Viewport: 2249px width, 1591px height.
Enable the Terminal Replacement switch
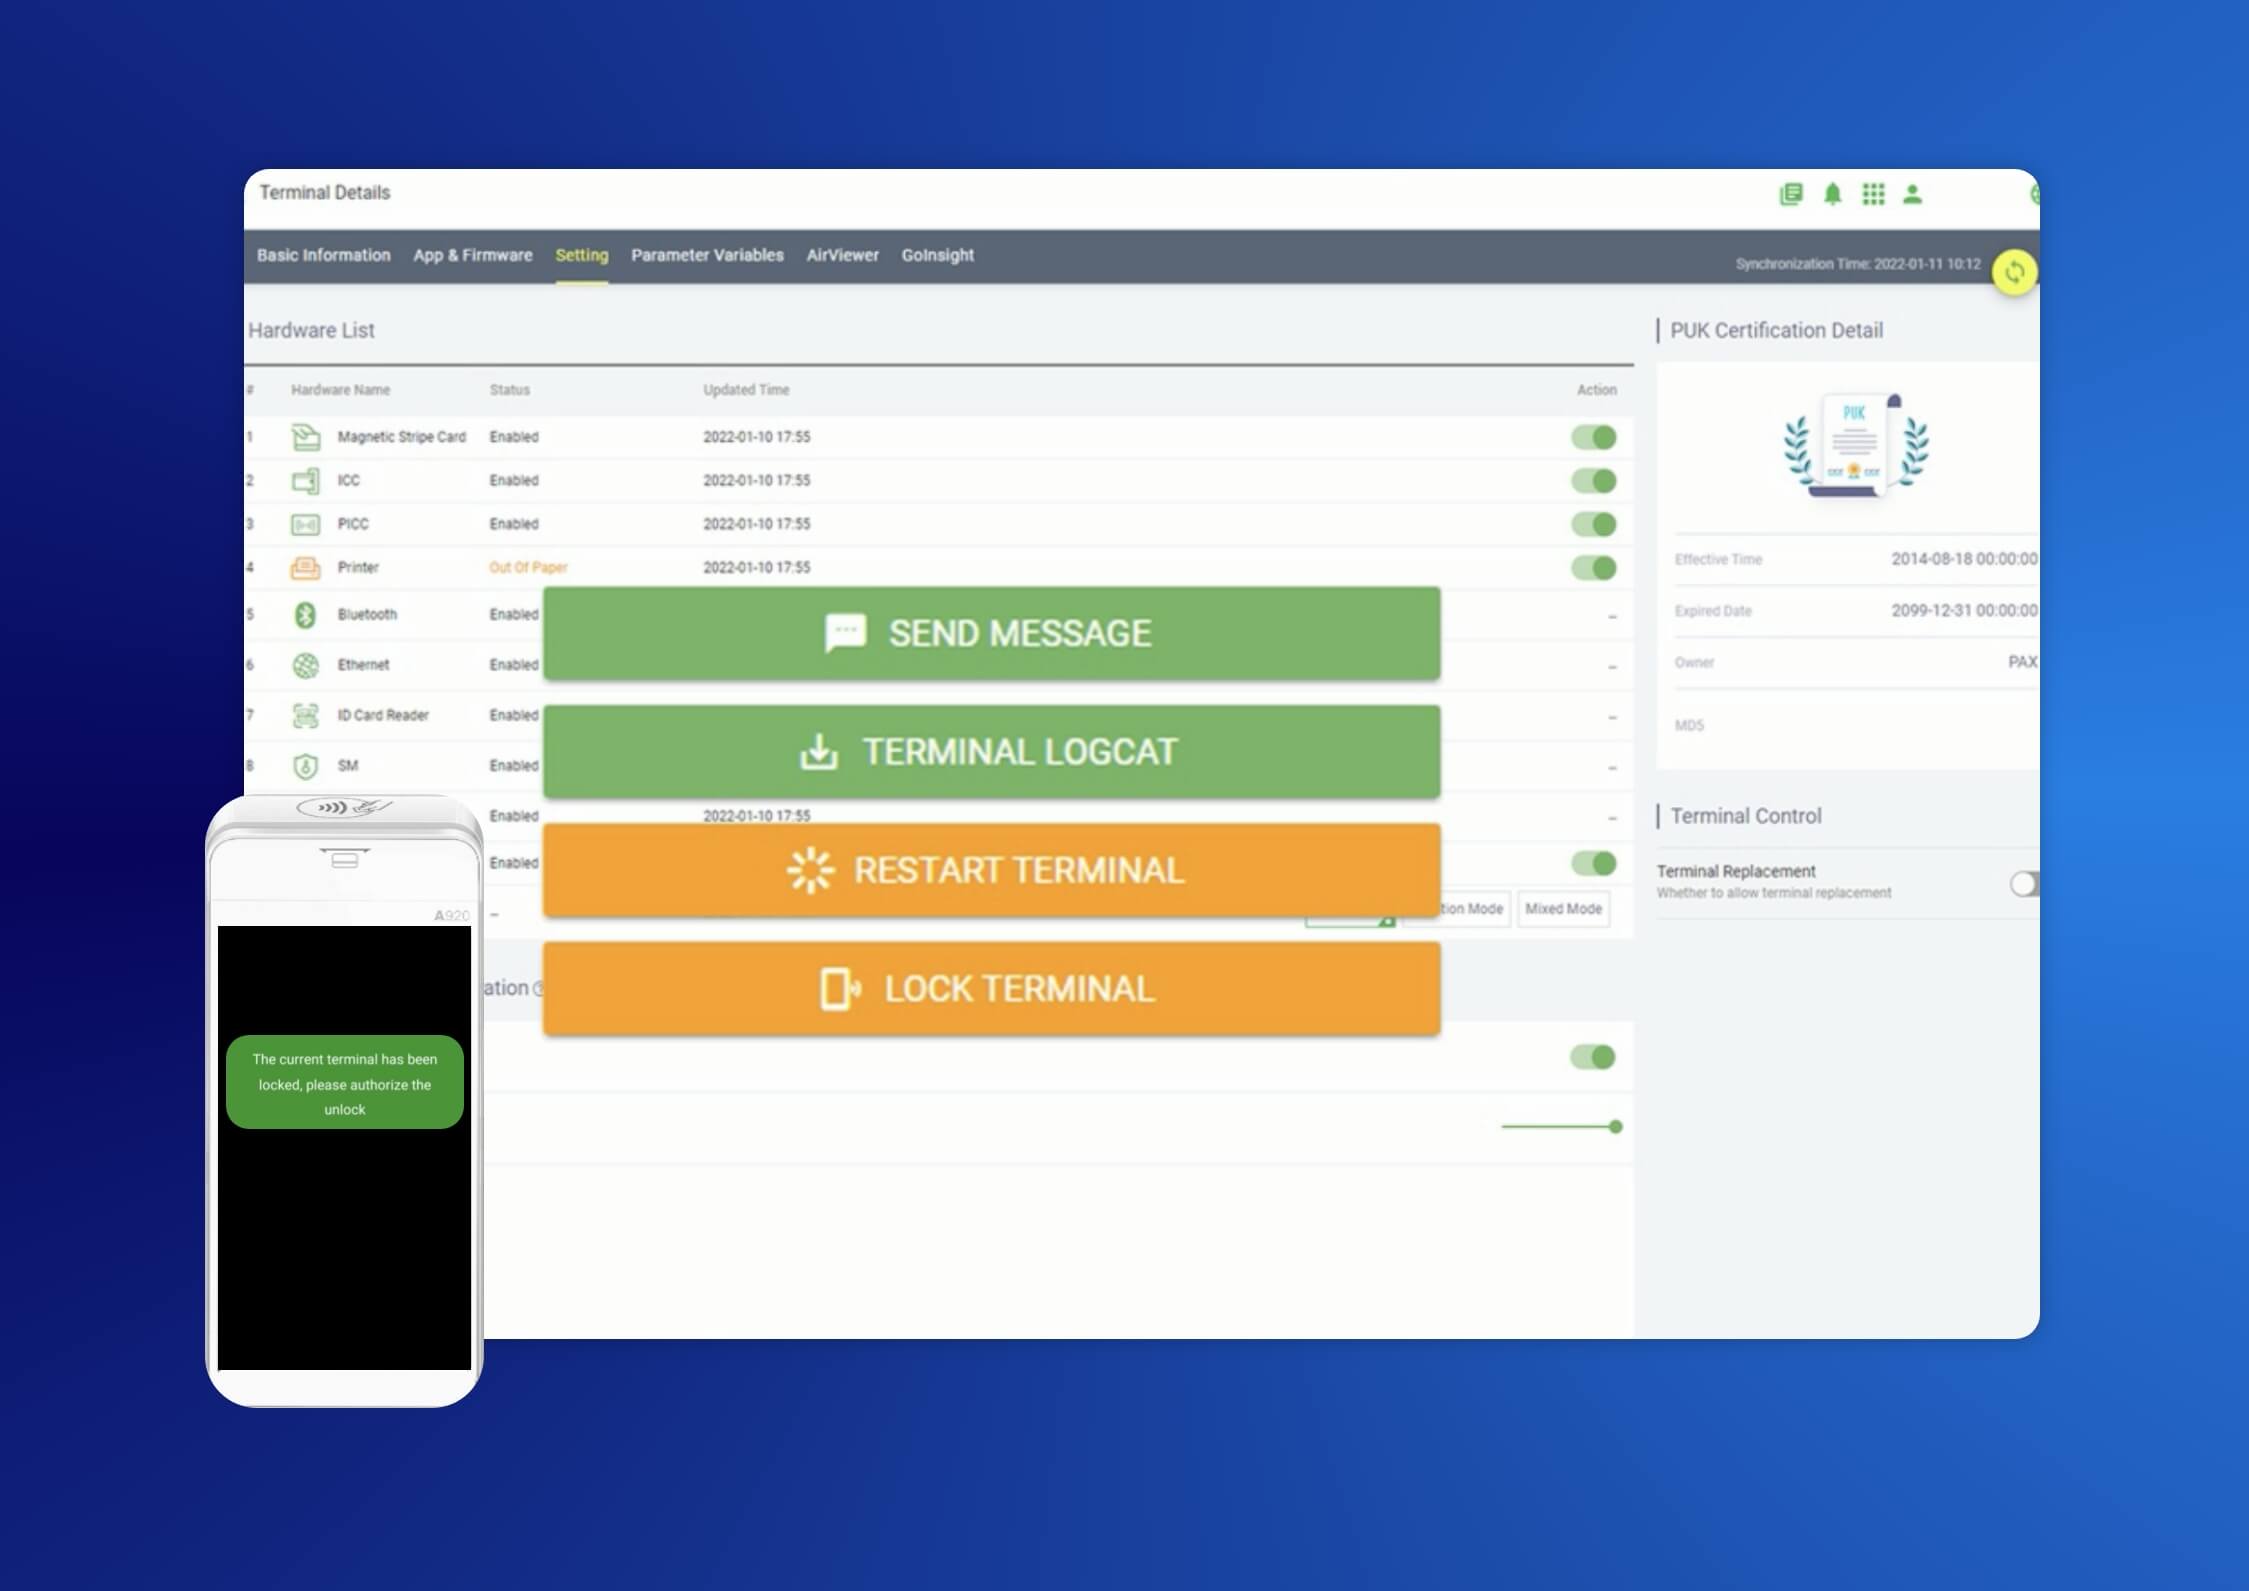tap(2024, 884)
